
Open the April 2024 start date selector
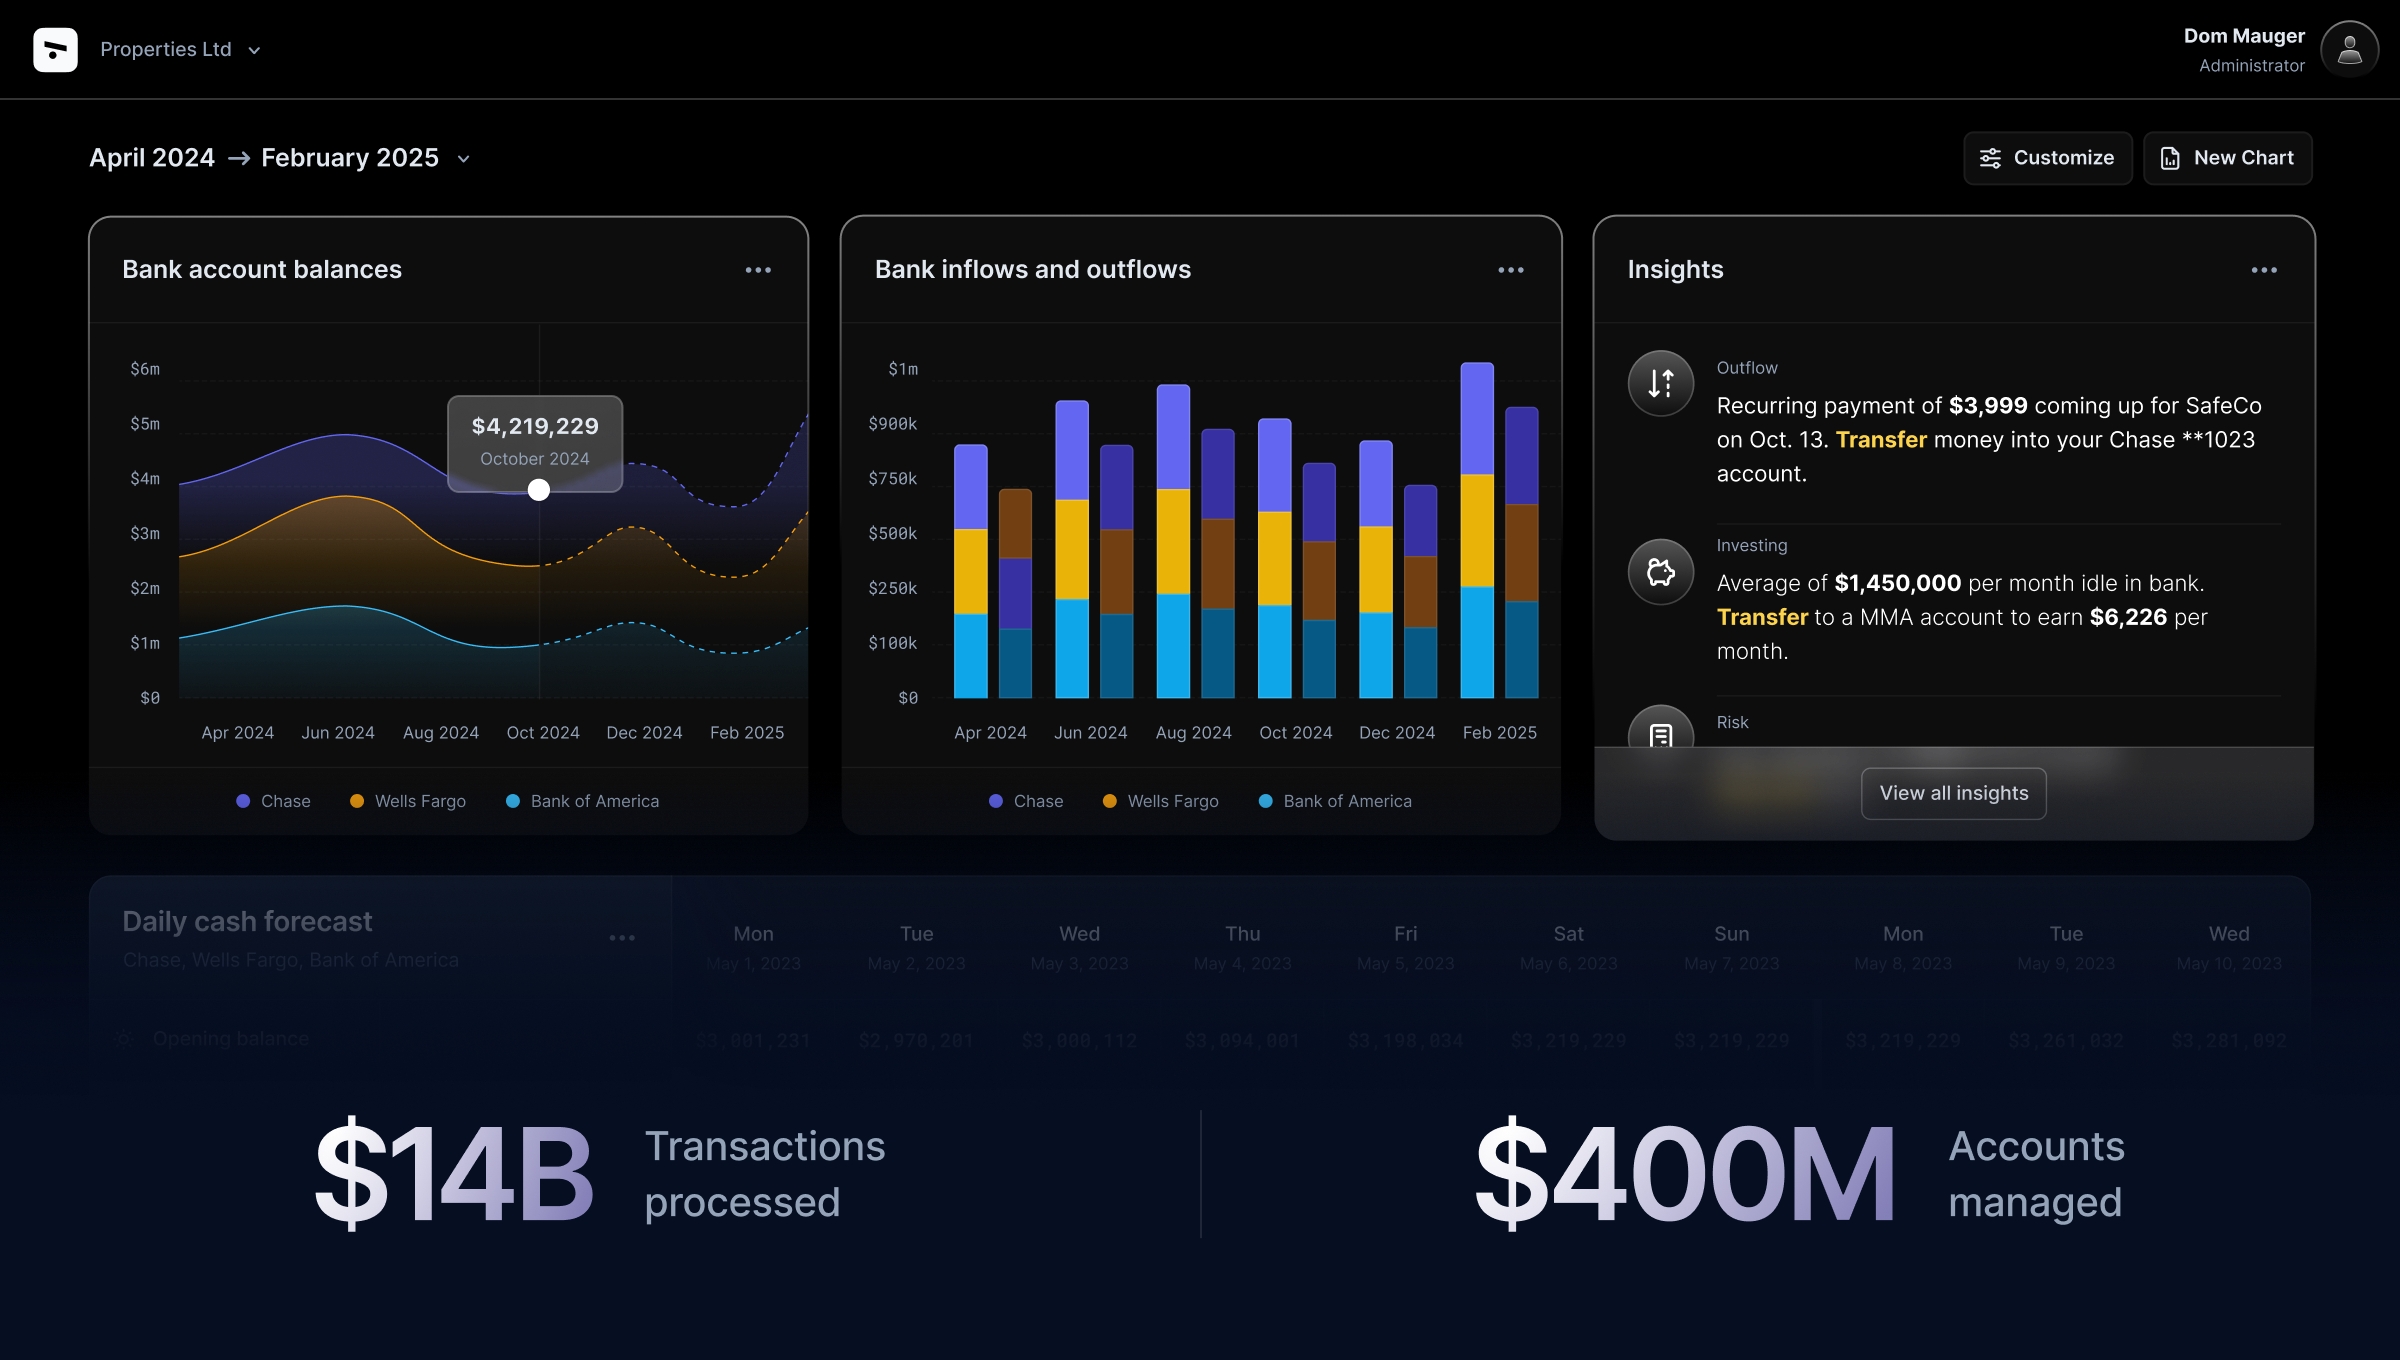pos(152,157)
